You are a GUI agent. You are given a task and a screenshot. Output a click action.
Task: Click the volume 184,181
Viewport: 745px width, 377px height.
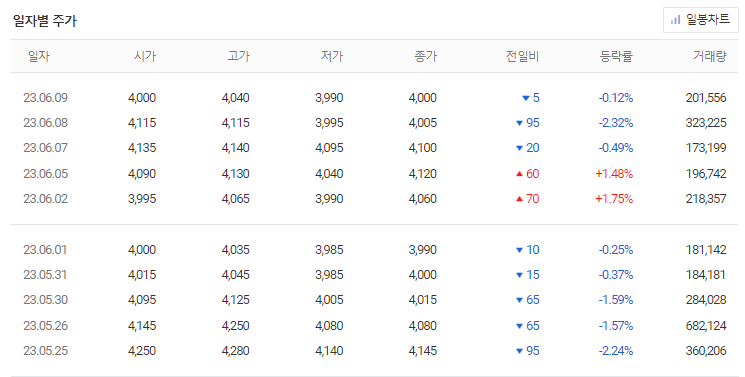click(x=706, y=275)
